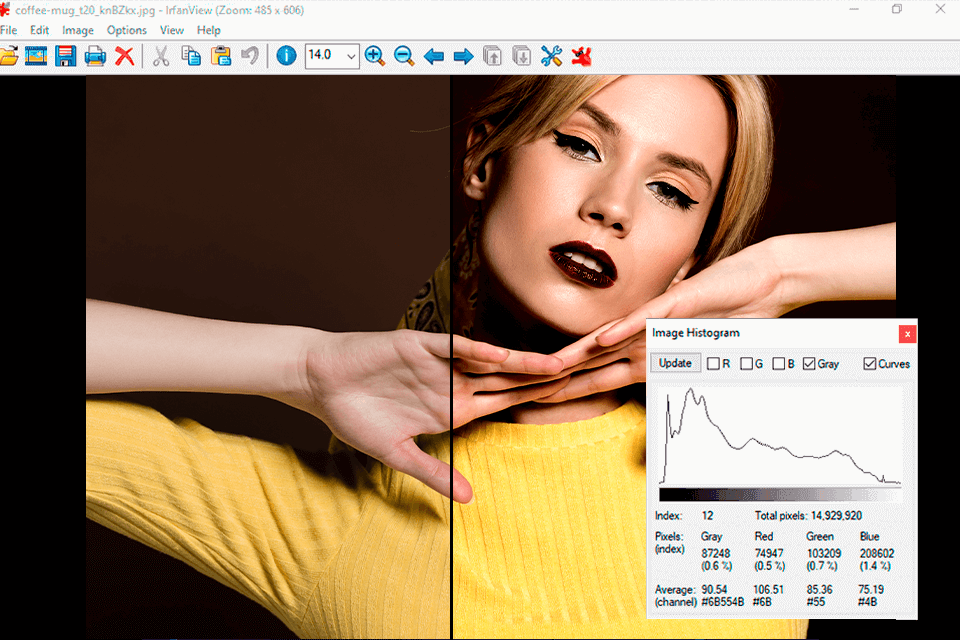The image size is (960, 640).
Task: Uncheck the Gray checkbox
Action: click(809, 364)
